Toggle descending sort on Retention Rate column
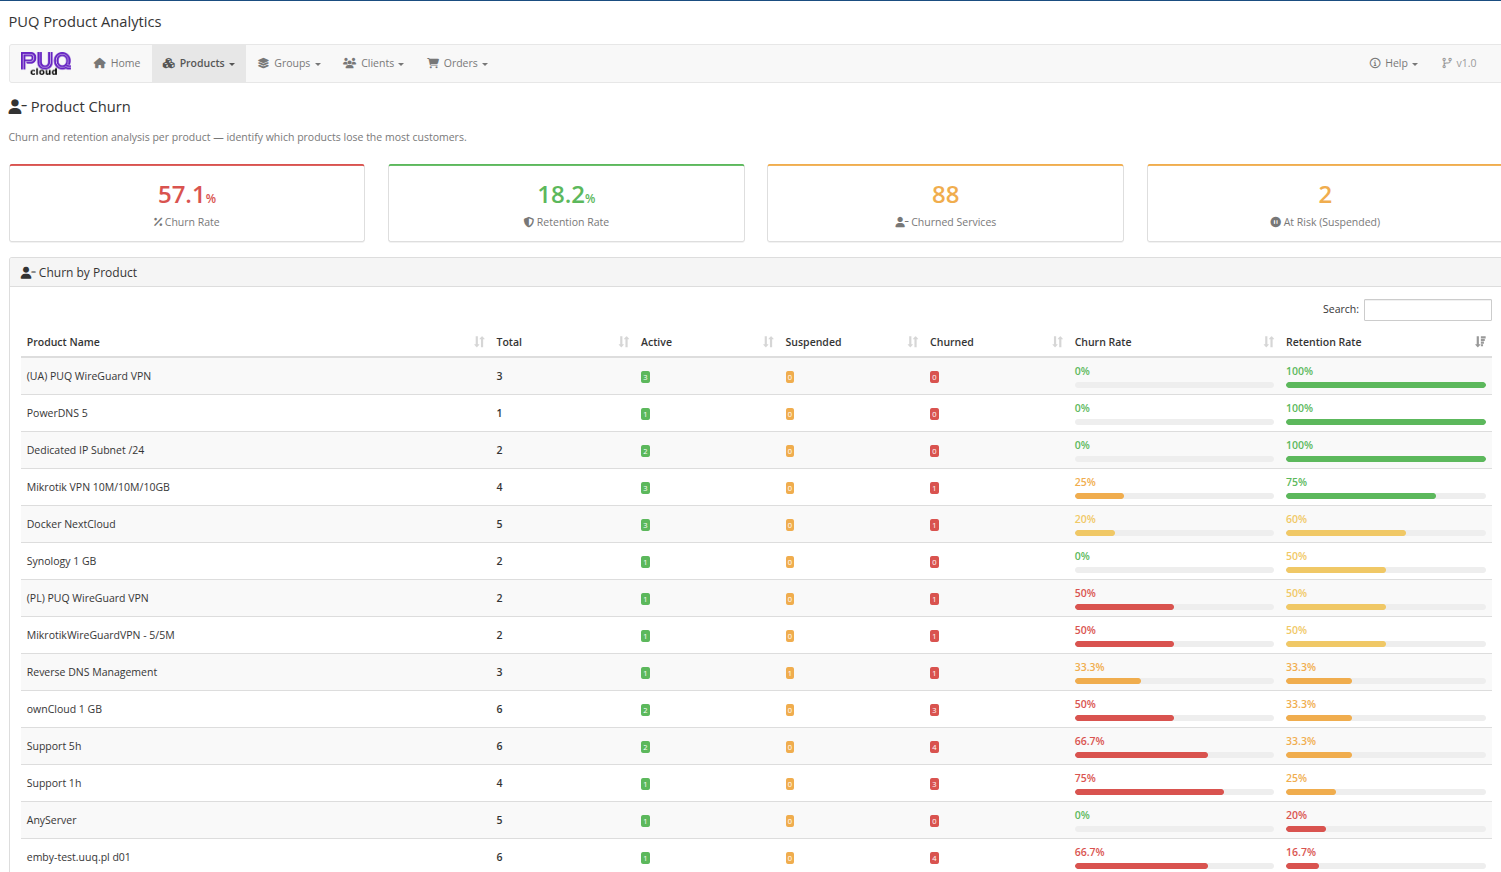This screenshot has width=1501, height=872. 1481,341
